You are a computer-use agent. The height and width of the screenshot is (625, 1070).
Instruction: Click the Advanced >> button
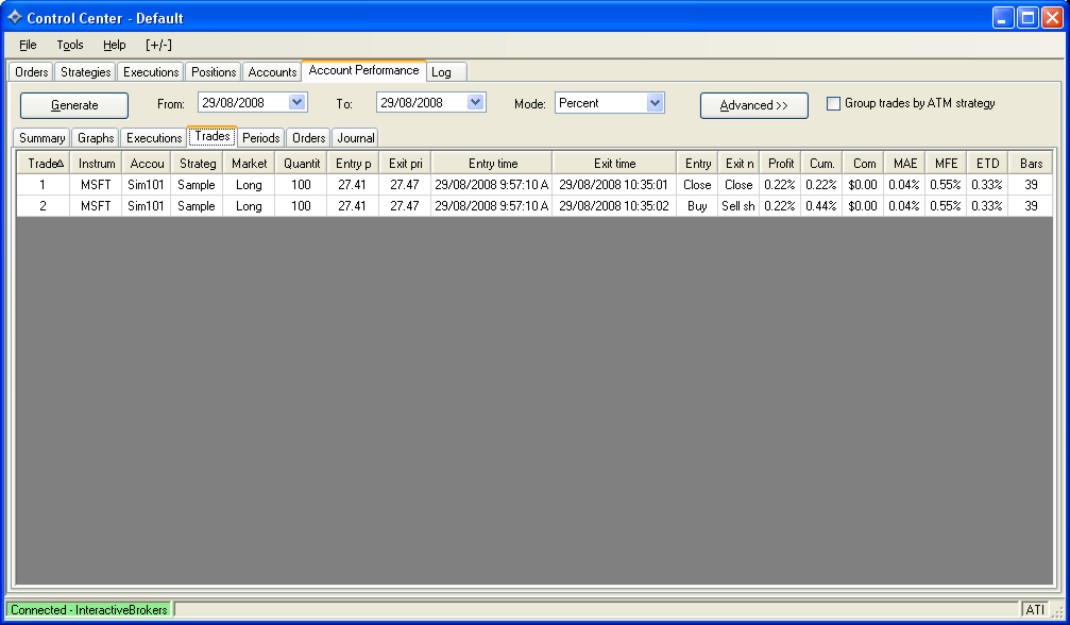point(754,105)
